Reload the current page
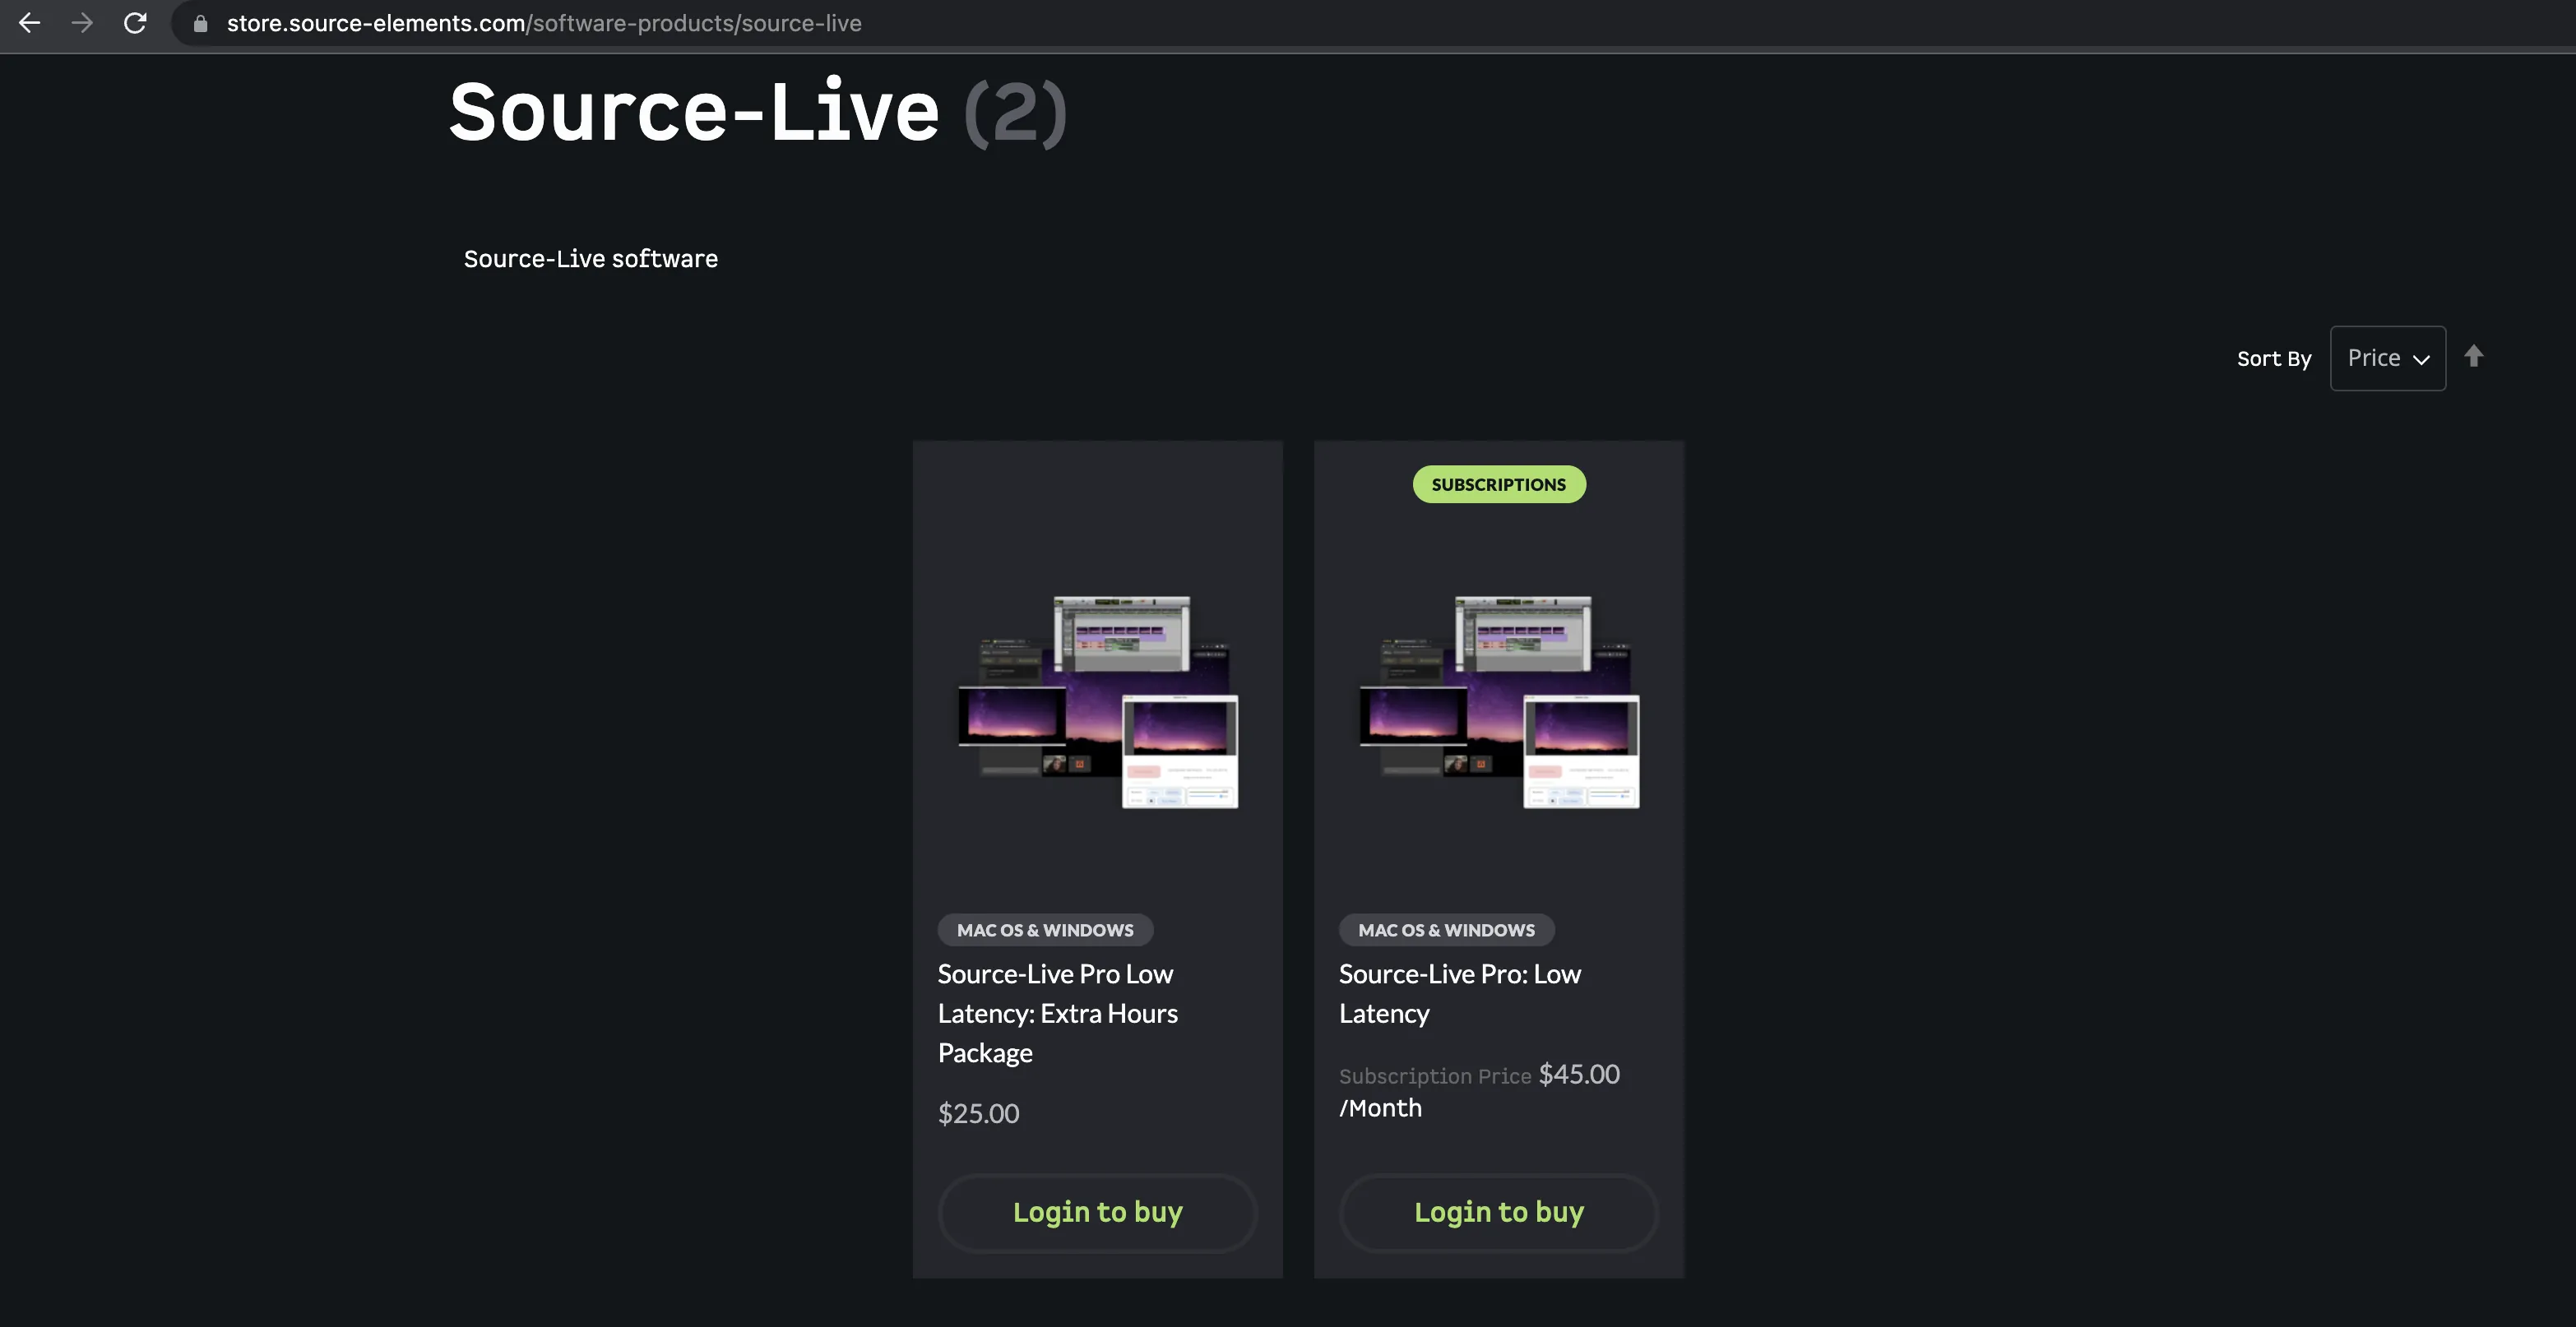The width and height of the screenshot is (2576, 1327). coord(135,23)
